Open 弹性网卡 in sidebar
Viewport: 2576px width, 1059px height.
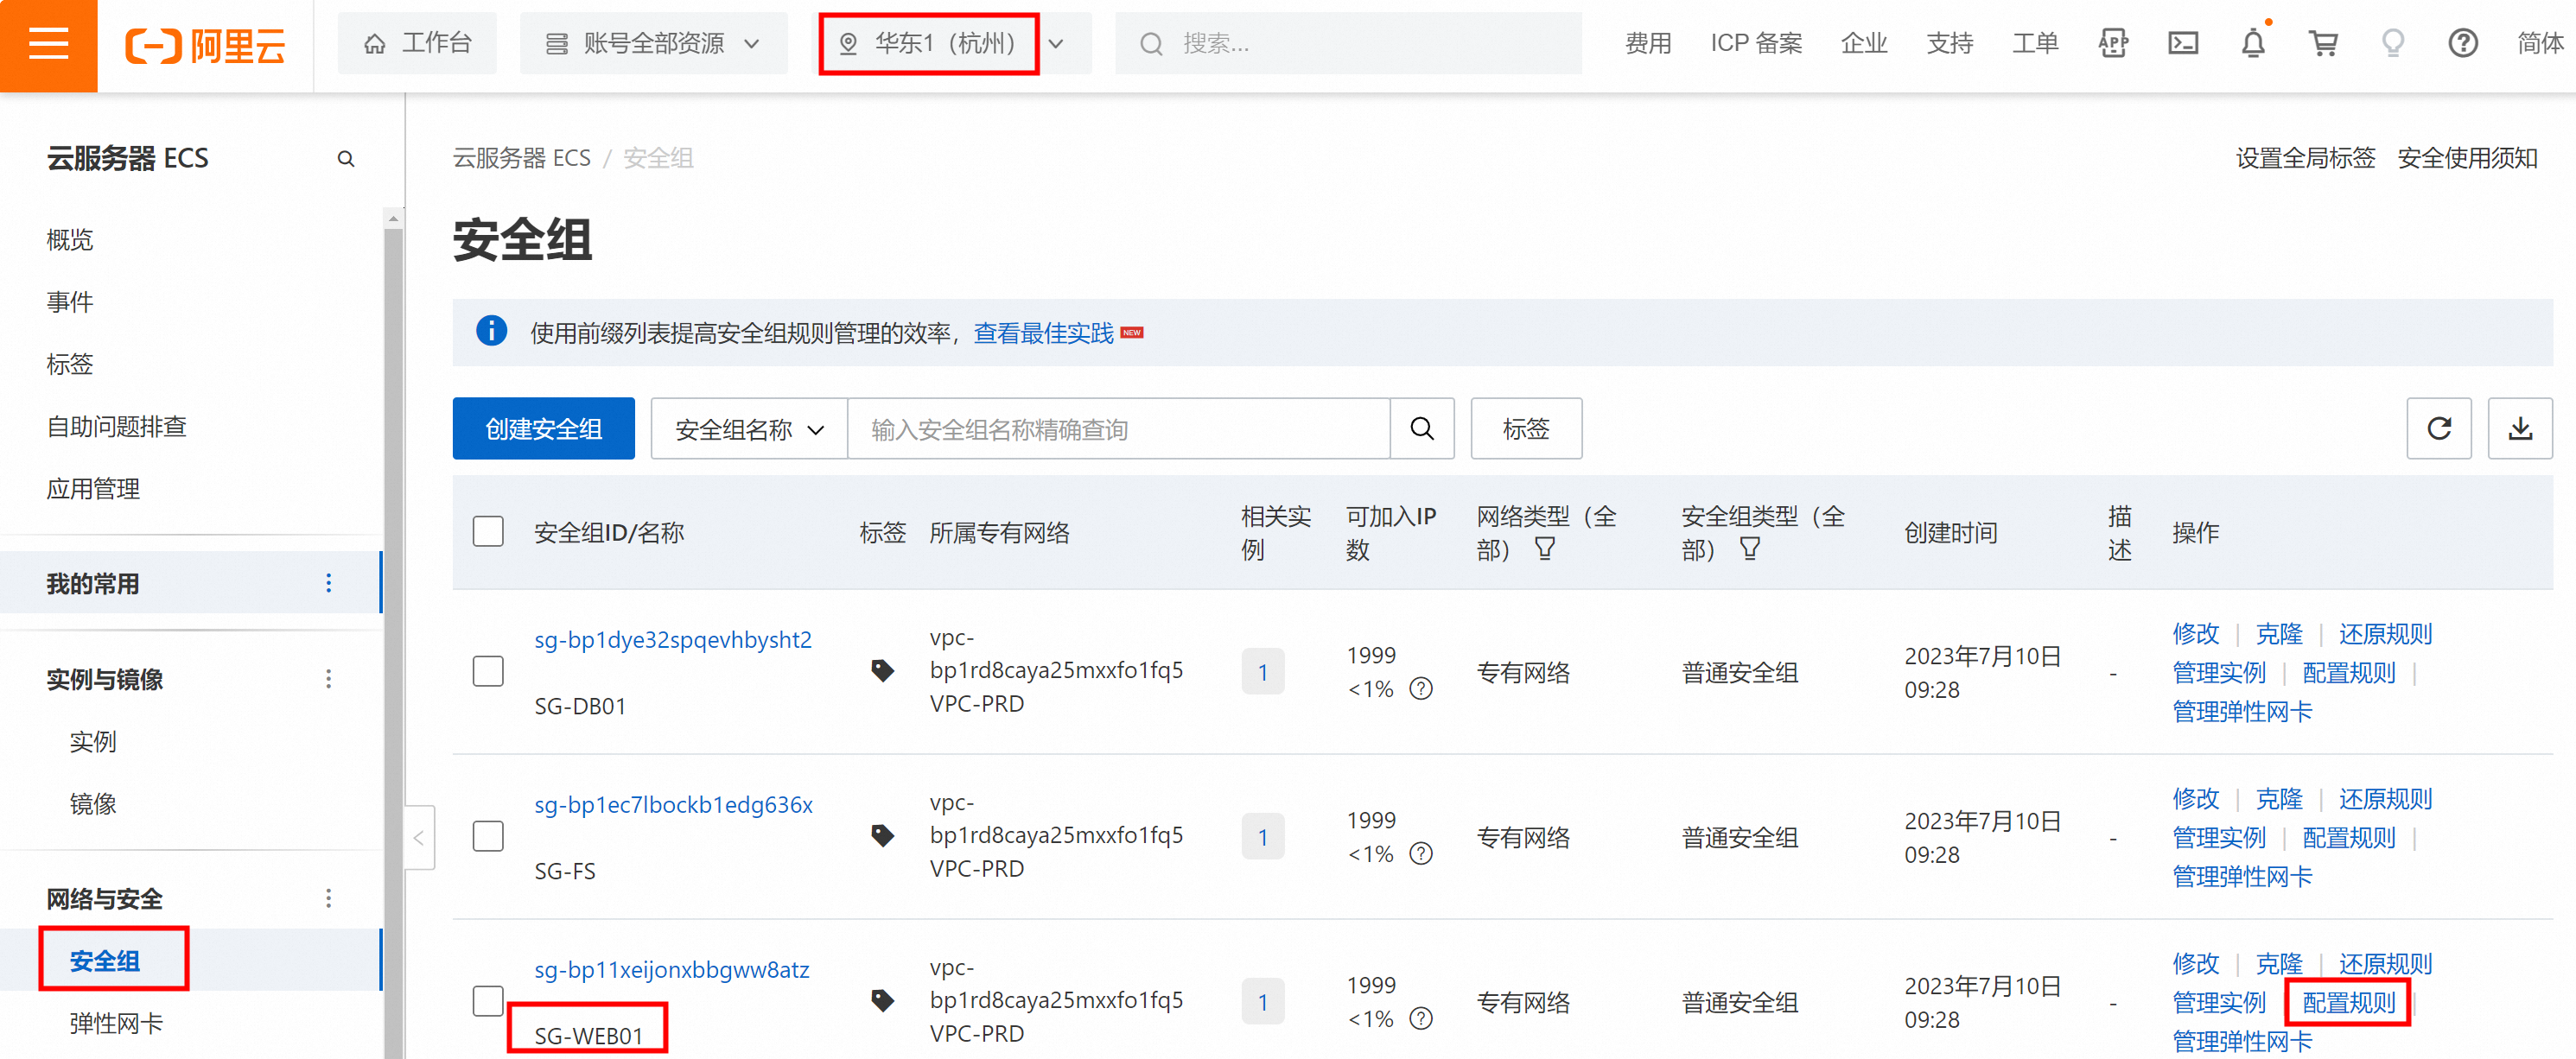(116, 1023)
